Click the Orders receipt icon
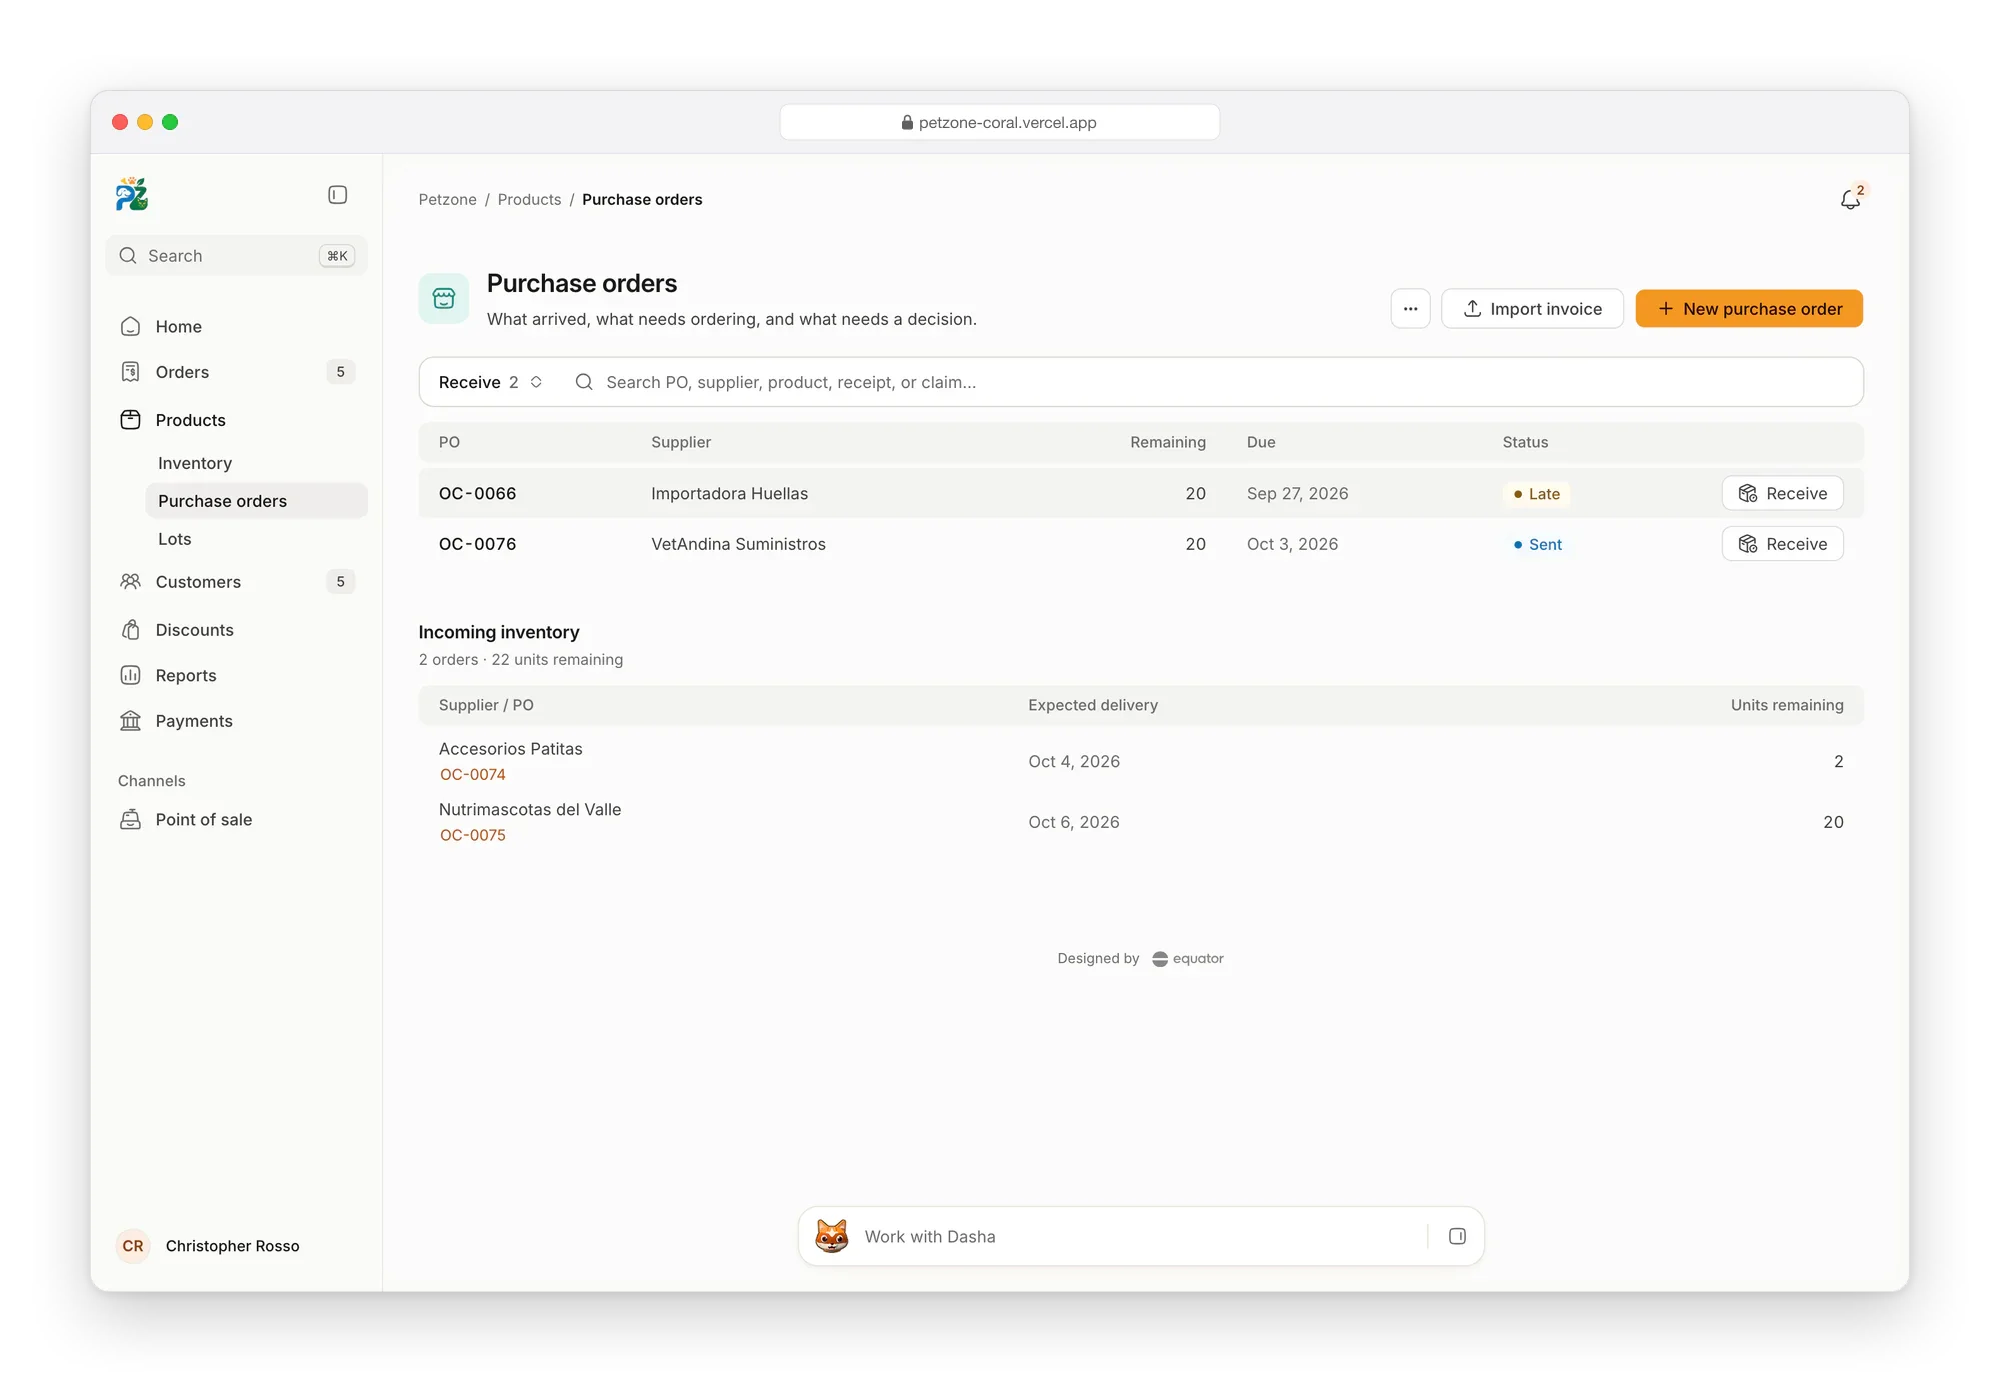Screen dimensions: 2000x1382 131,372
